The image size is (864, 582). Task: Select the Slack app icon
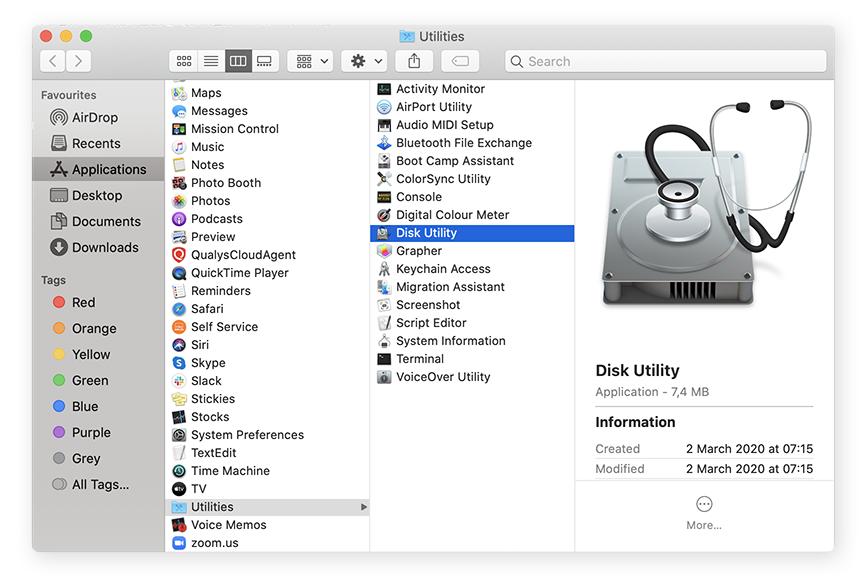click(x=179, y=381)
